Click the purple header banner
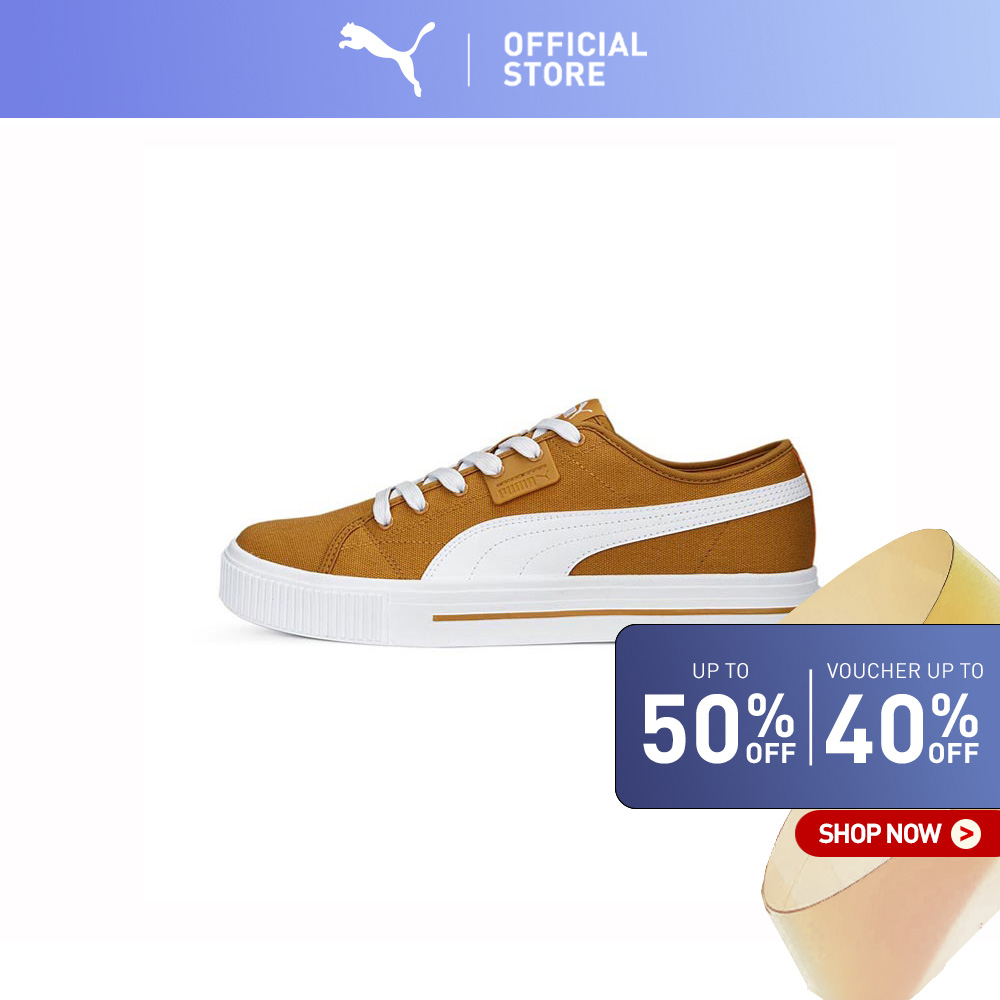 (x=500, y=59)
